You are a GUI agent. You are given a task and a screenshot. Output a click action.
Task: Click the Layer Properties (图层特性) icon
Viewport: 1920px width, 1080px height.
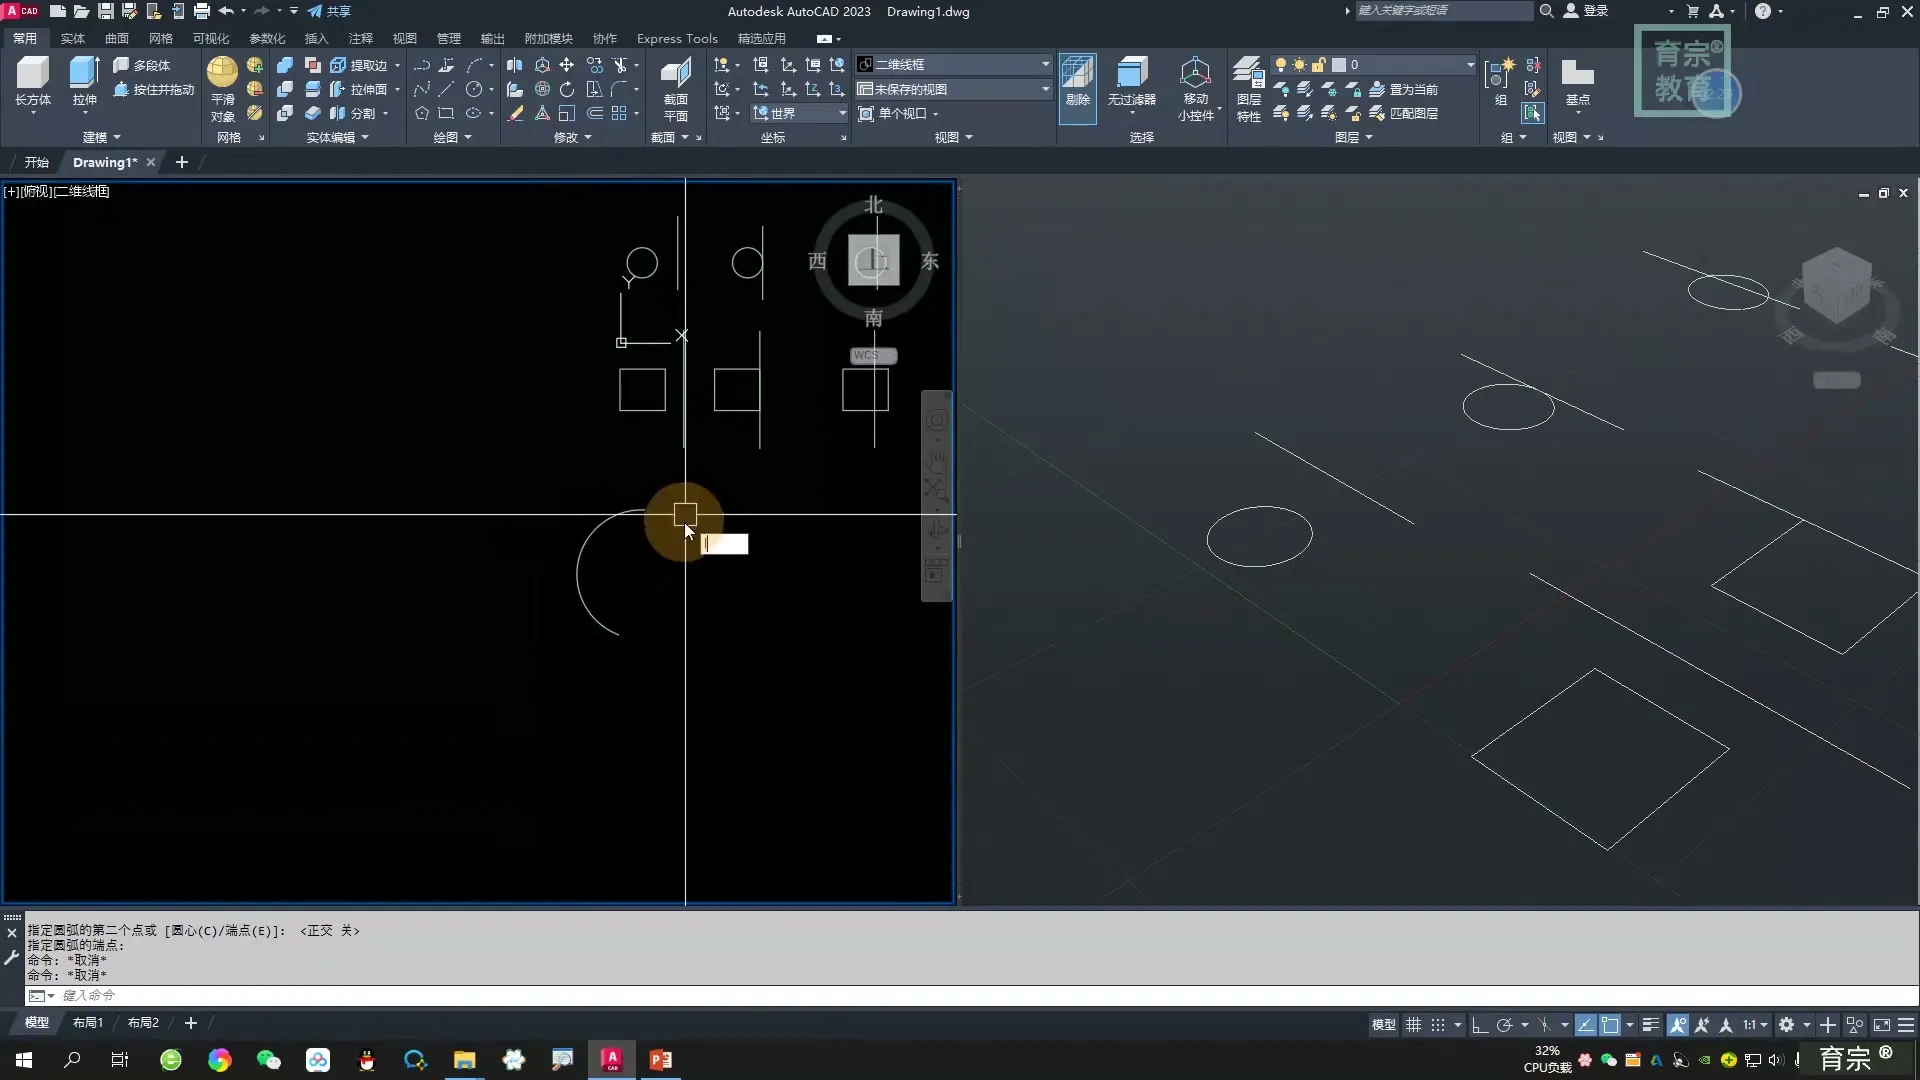point(1248,73)
